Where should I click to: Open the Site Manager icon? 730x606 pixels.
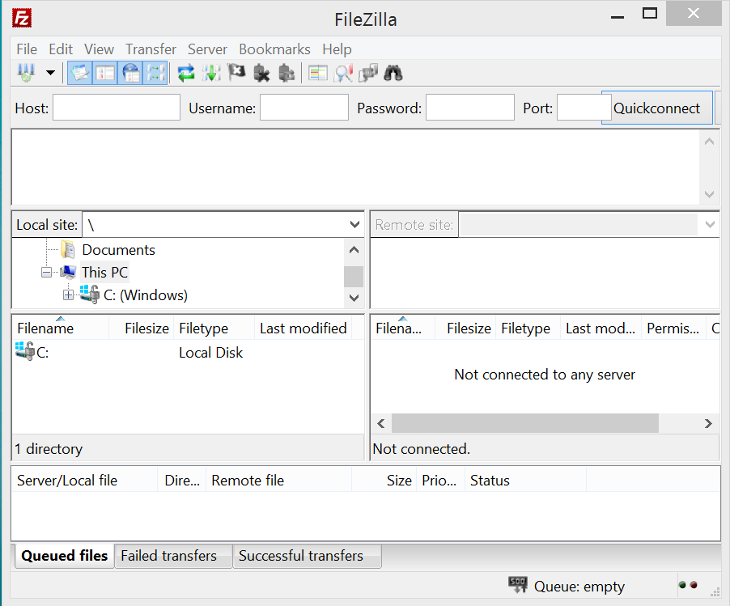click(26, 73)
